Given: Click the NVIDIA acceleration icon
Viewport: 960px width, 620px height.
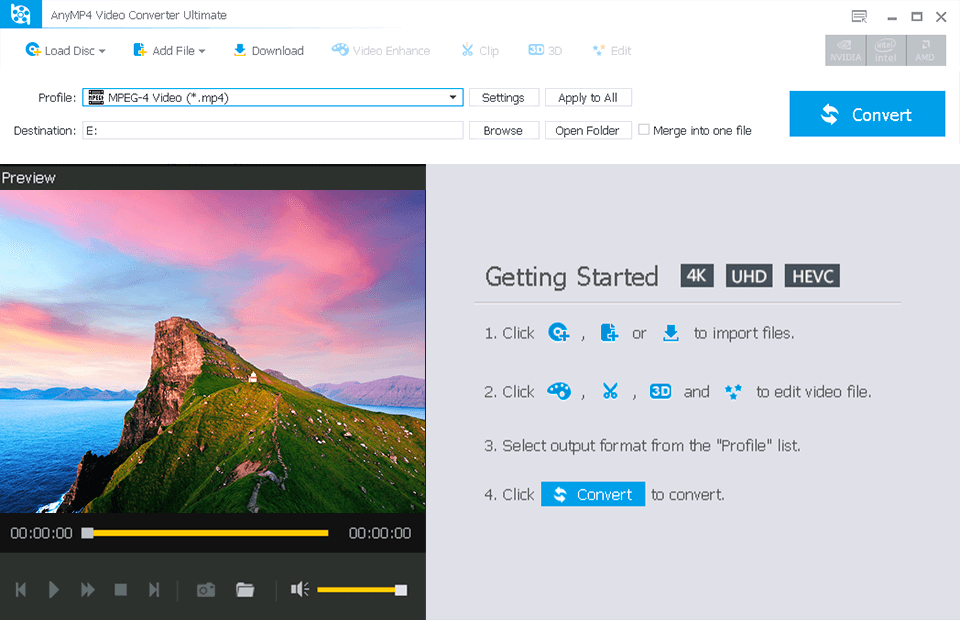Looking at the screenshot, I should [844, 50].
